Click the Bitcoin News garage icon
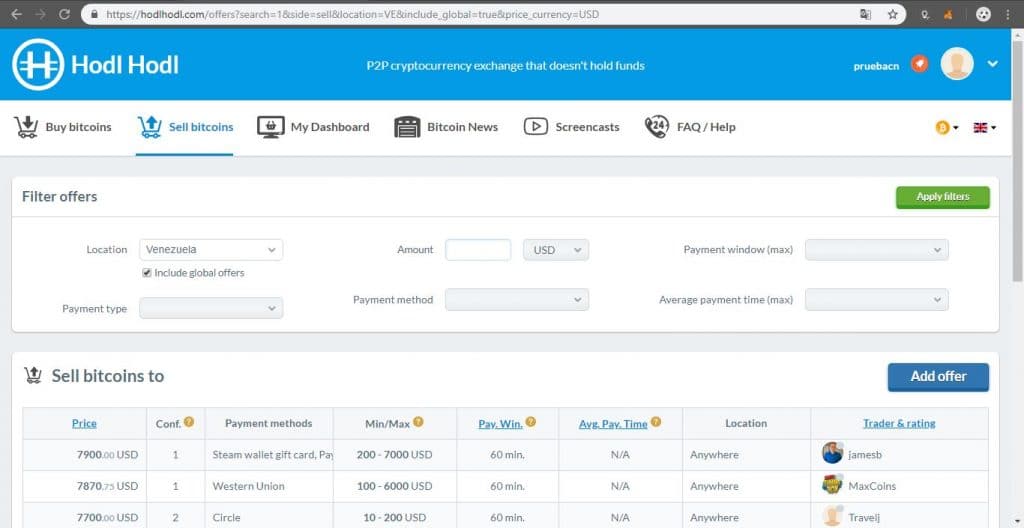 (x=407, y=127)
